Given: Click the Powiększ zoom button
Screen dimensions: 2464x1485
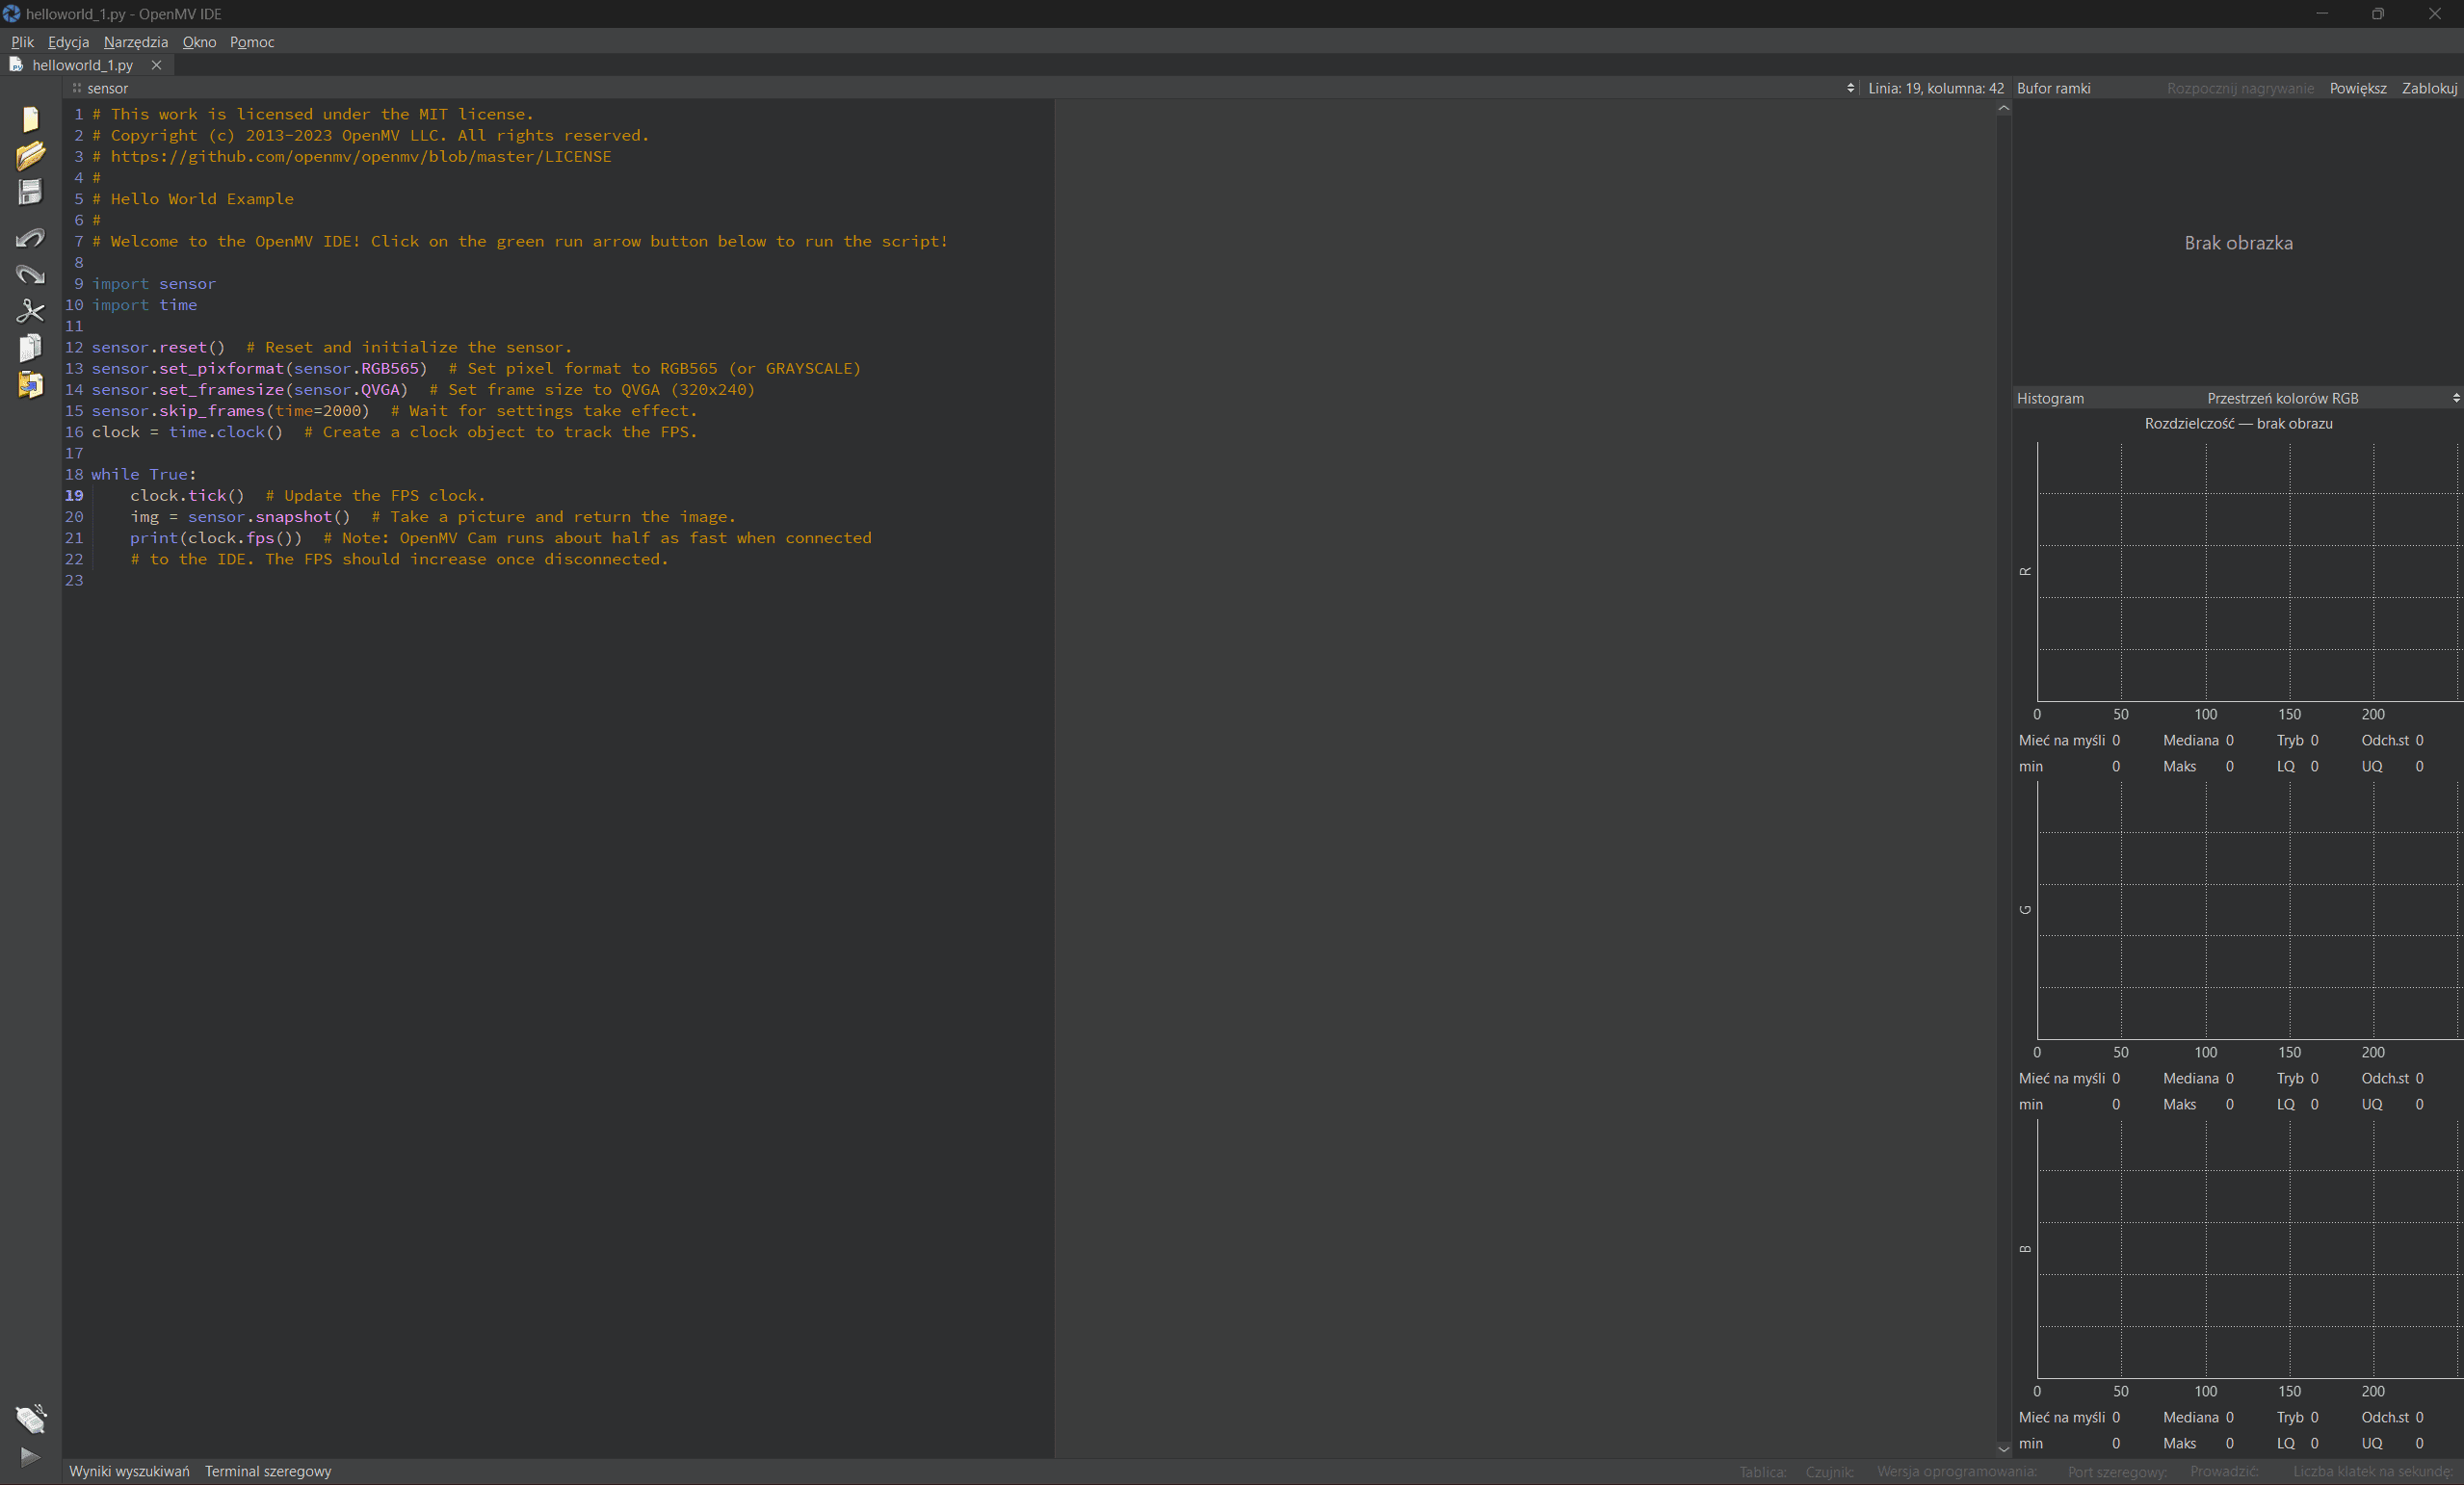Looking at the screenshot, I should click(x=2357, y=88).
